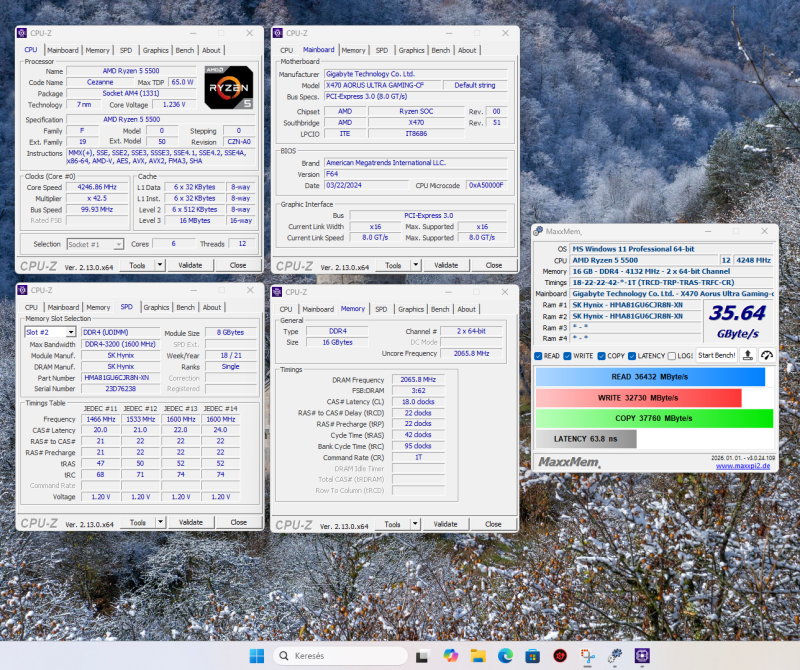Enable the LOG! checkbox in MaxxMem
Image resolution: width=800 pixels, height=670 pixels.
point(672,356)
